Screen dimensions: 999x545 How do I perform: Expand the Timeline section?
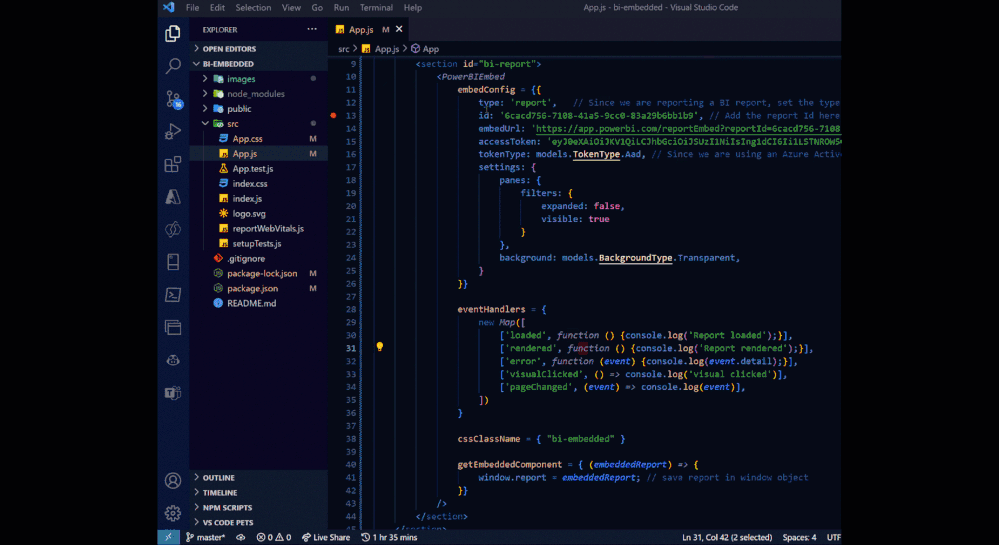[x=259, y=493]
